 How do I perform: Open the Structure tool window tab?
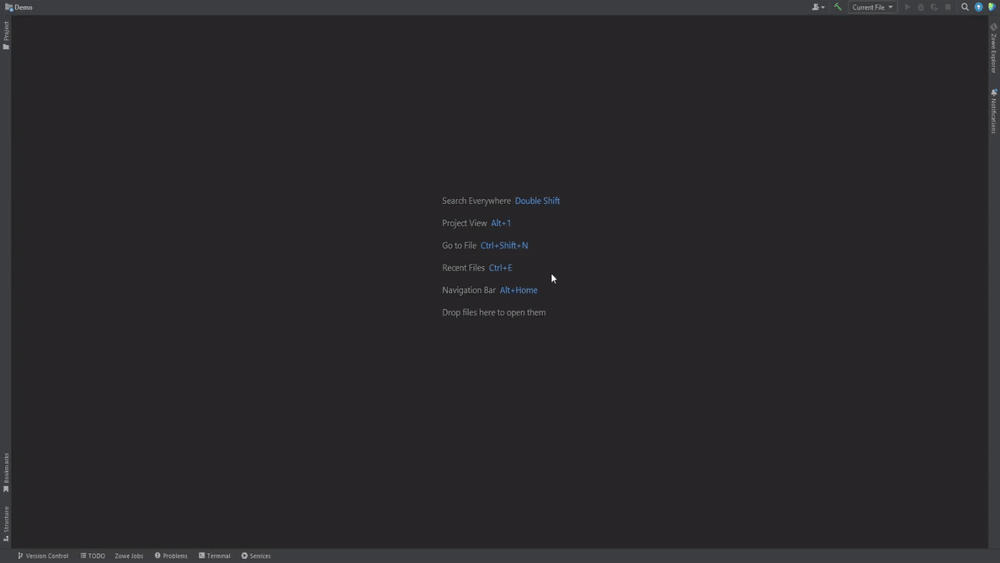click(6, 523)
